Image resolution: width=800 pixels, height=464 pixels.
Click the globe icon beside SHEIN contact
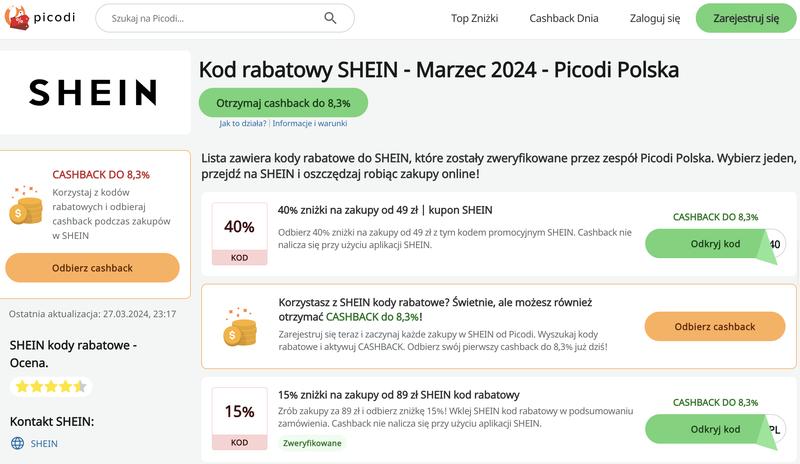click(x=17, y=443)
